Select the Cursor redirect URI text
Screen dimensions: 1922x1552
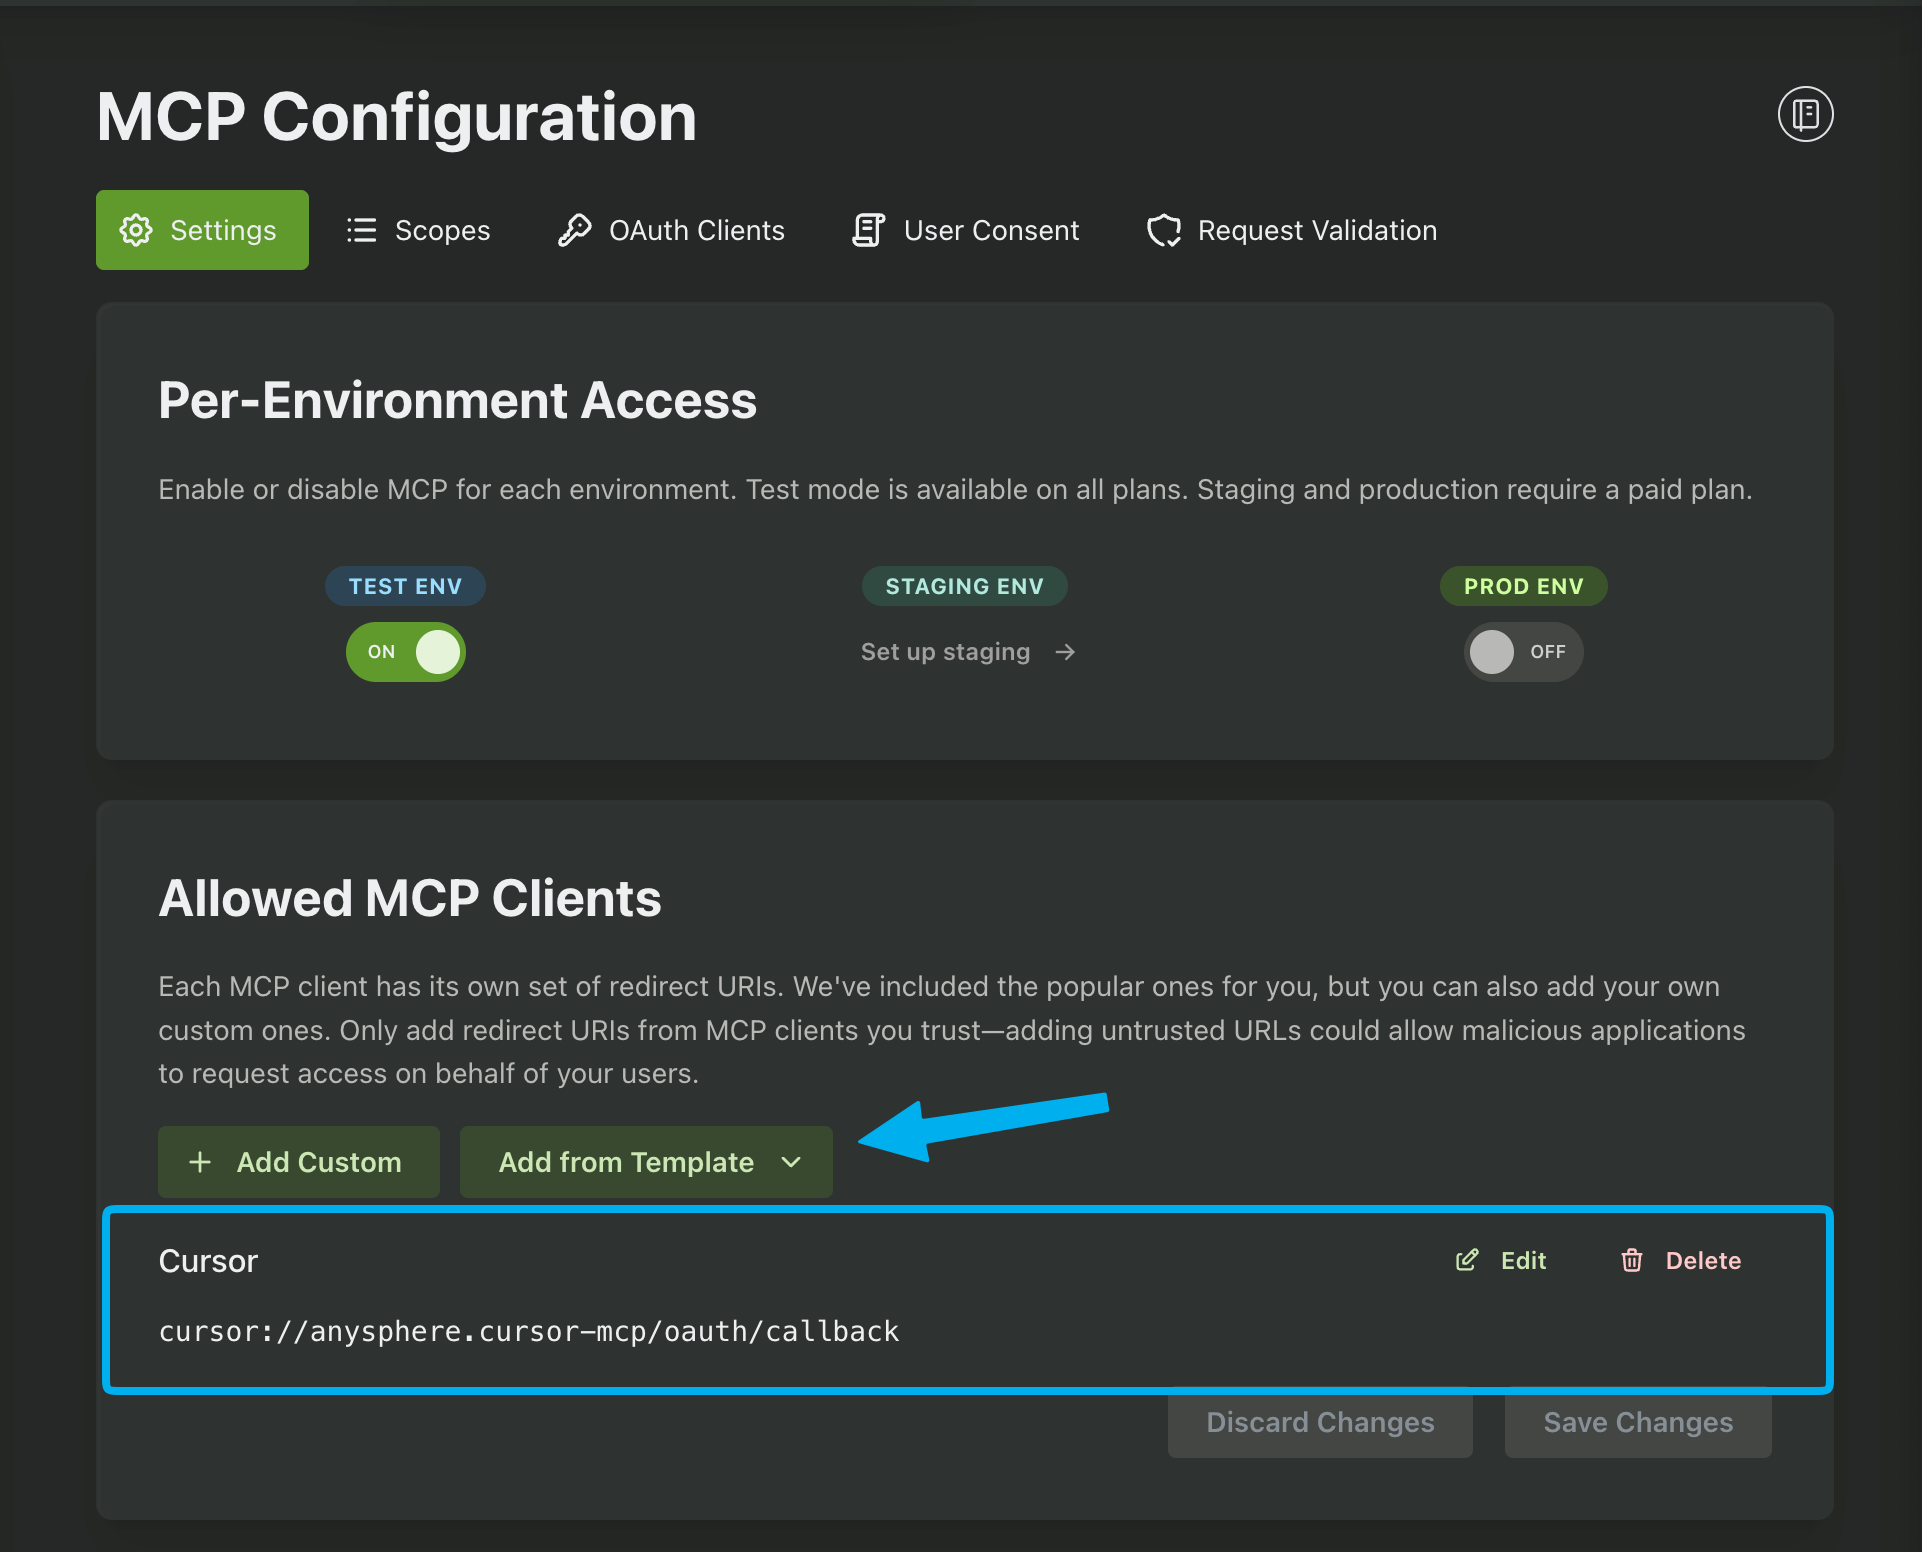529,1331
